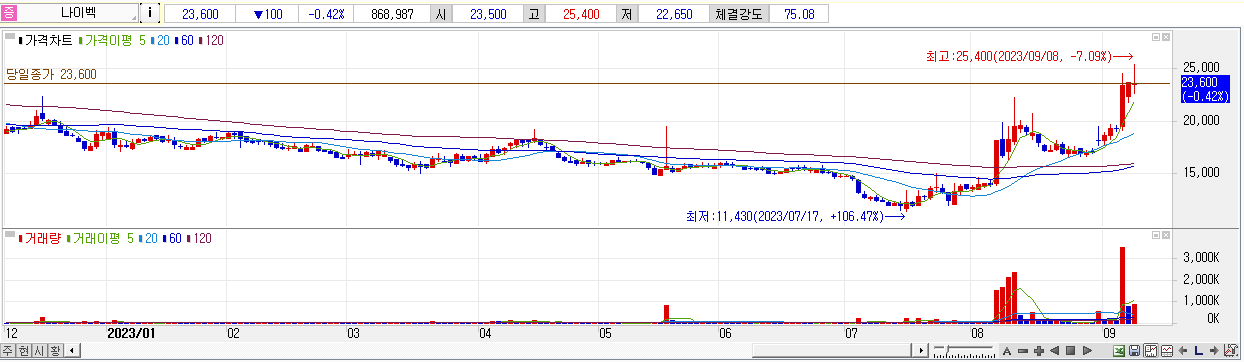Click the 2023/01 date axis label
1244x362 pixels.
132,332
